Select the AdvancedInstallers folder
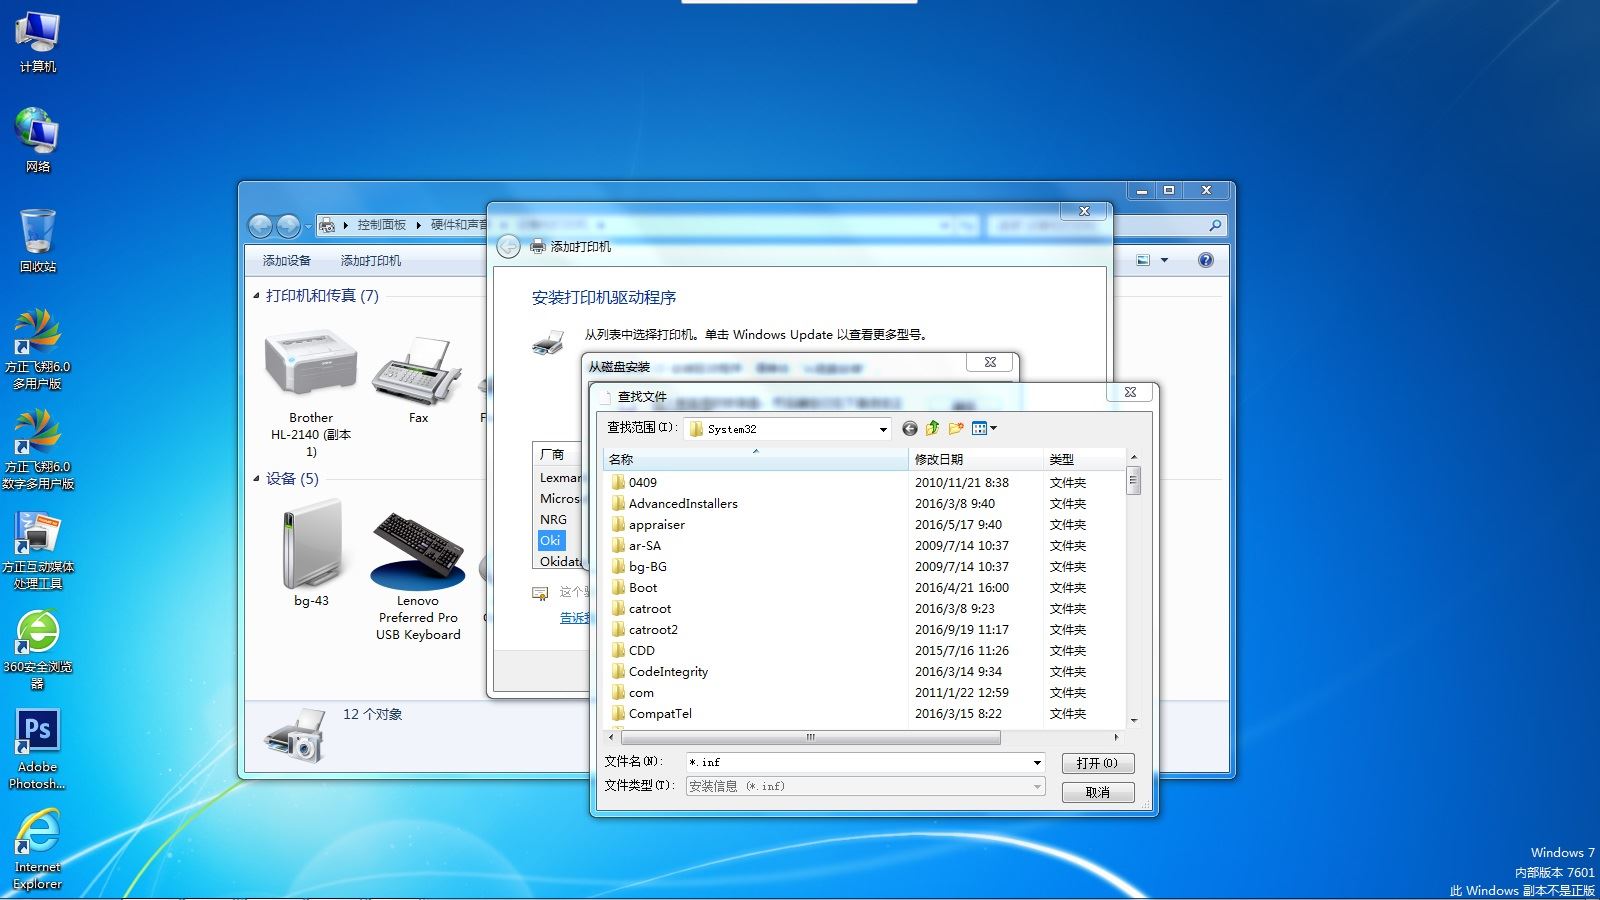This screenshot has height=900, width=1600. (x=683, y=503)
